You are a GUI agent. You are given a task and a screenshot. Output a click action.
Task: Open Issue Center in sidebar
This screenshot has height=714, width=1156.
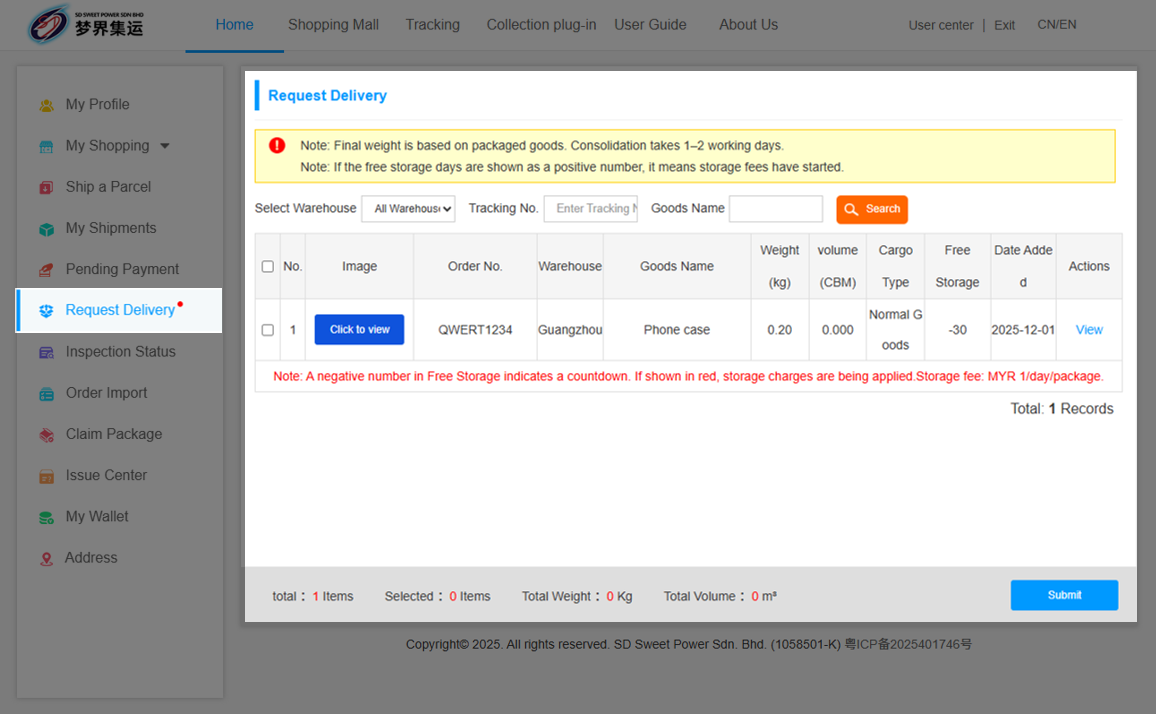(106, 476)
